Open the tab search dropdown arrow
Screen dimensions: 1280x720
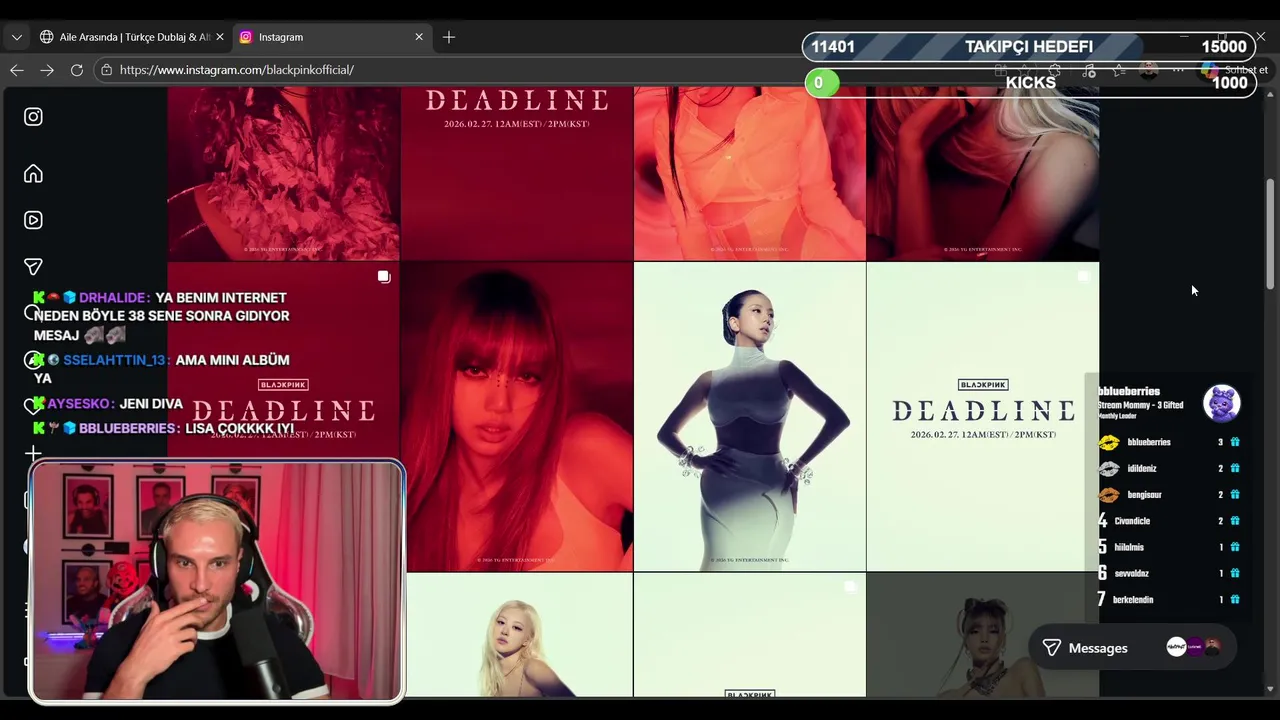16,37
